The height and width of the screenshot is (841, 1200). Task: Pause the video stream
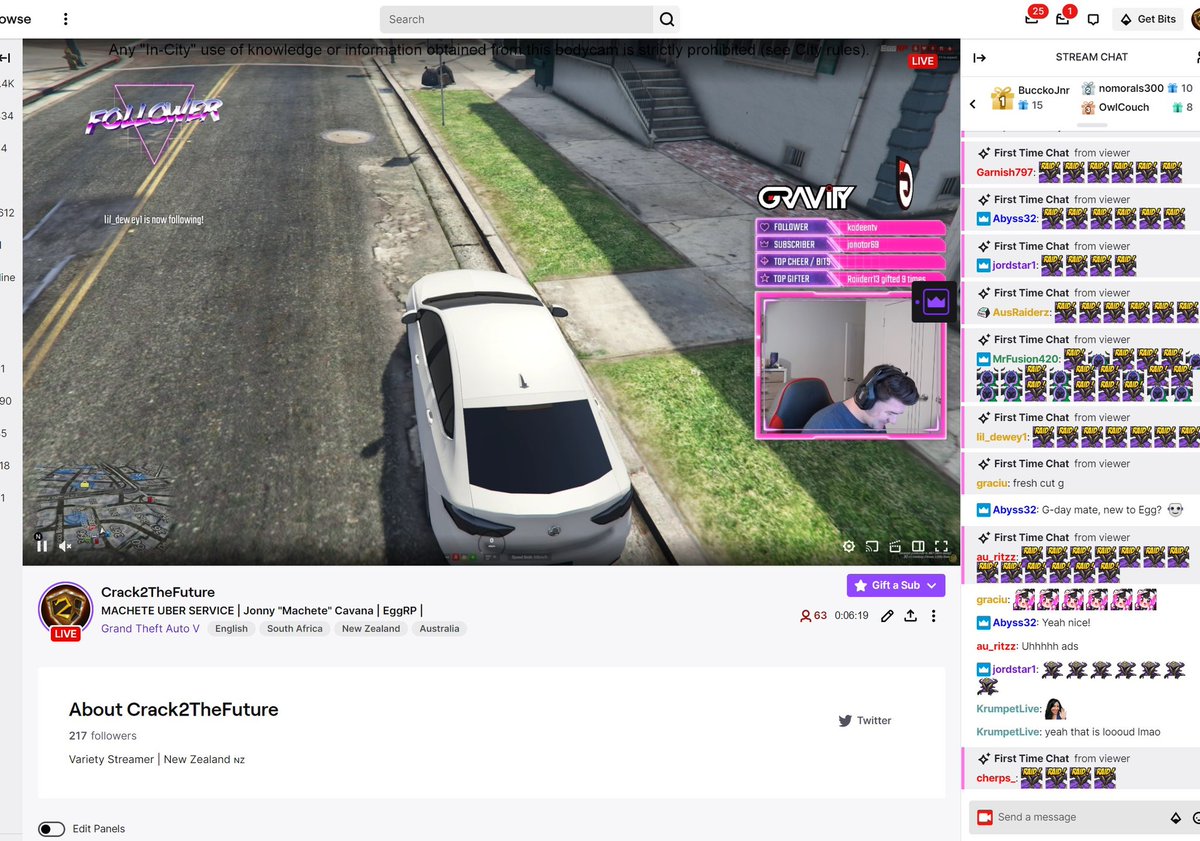point(42,546)
